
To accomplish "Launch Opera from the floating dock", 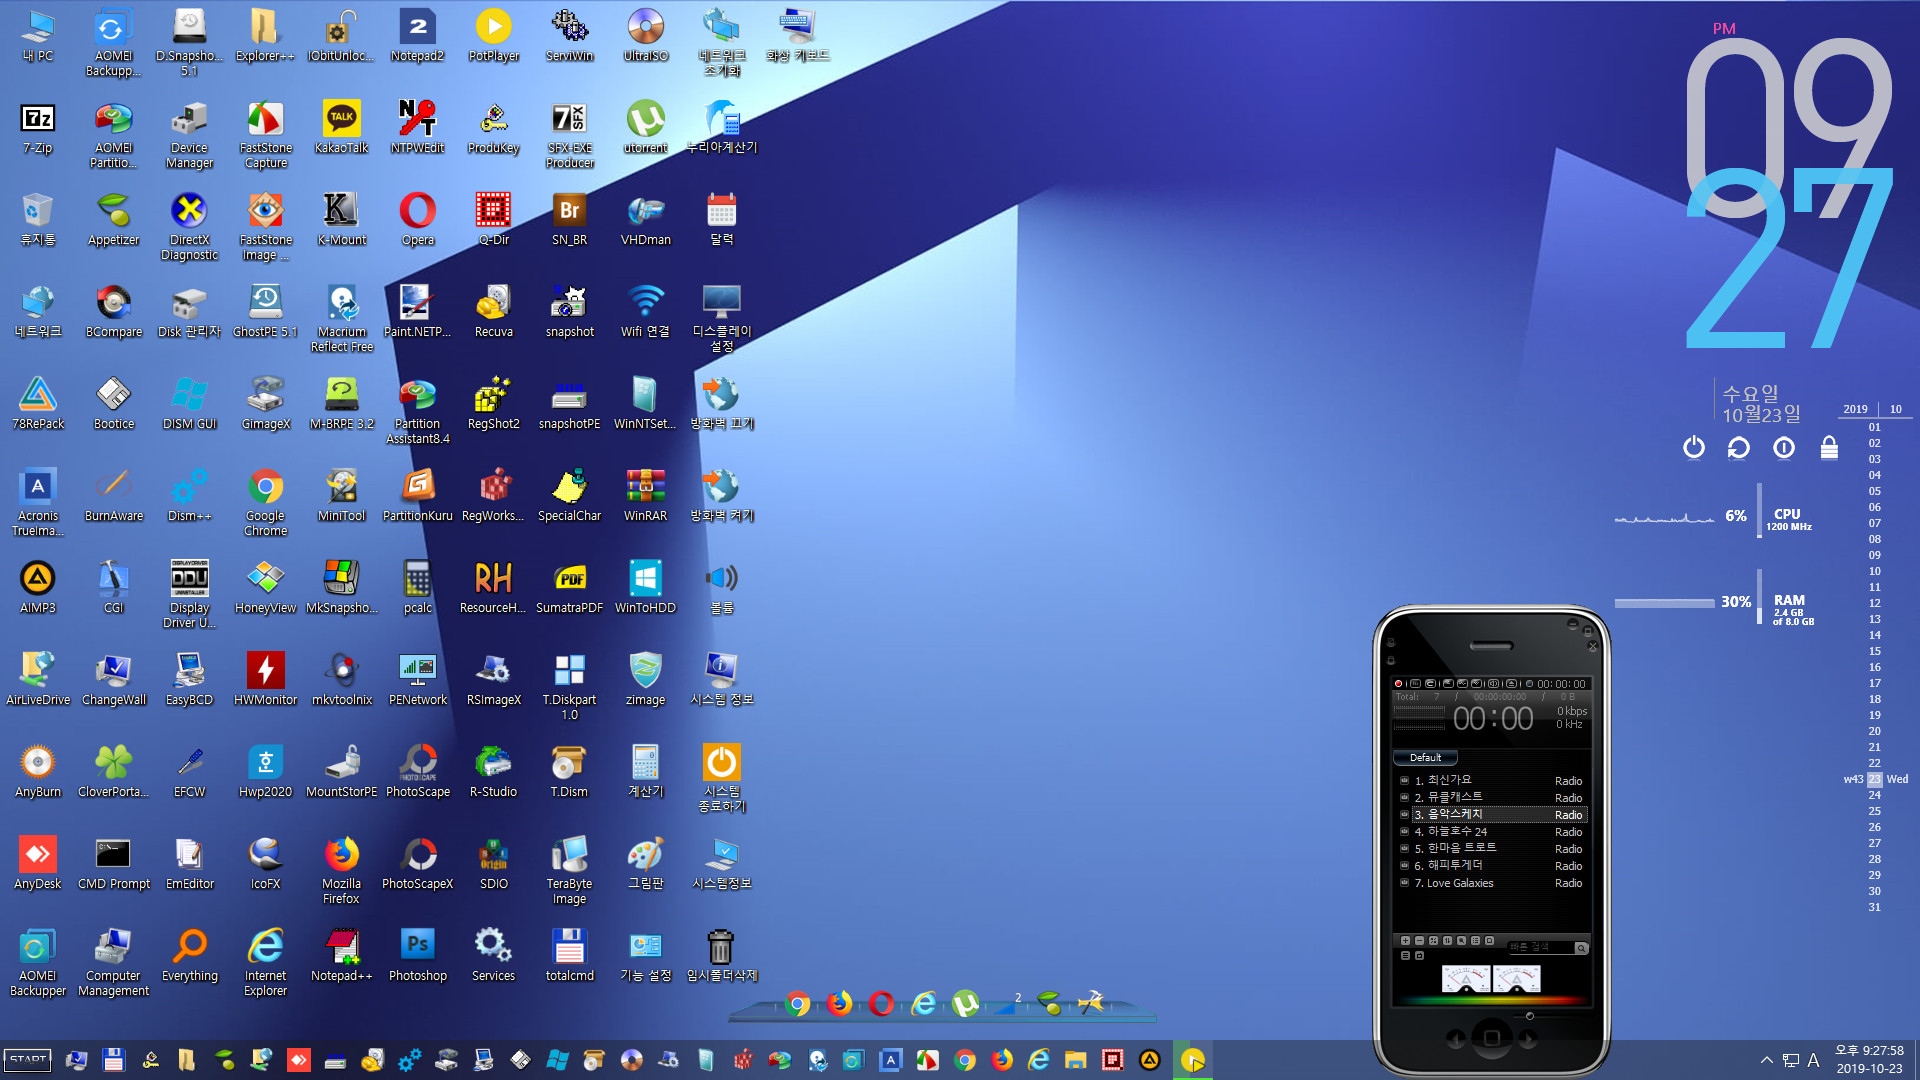I will tap(881, 1003).
